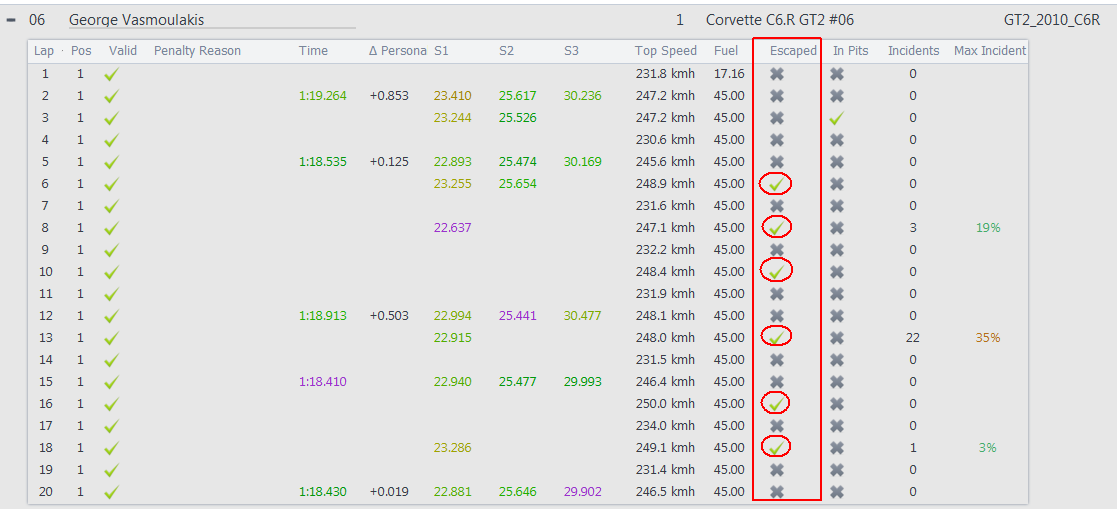Image resolution: width=1117 pixels, height=514 pixels.
Task: Click the Escaped checkmark on lap 10
Action: coord(776,272)
